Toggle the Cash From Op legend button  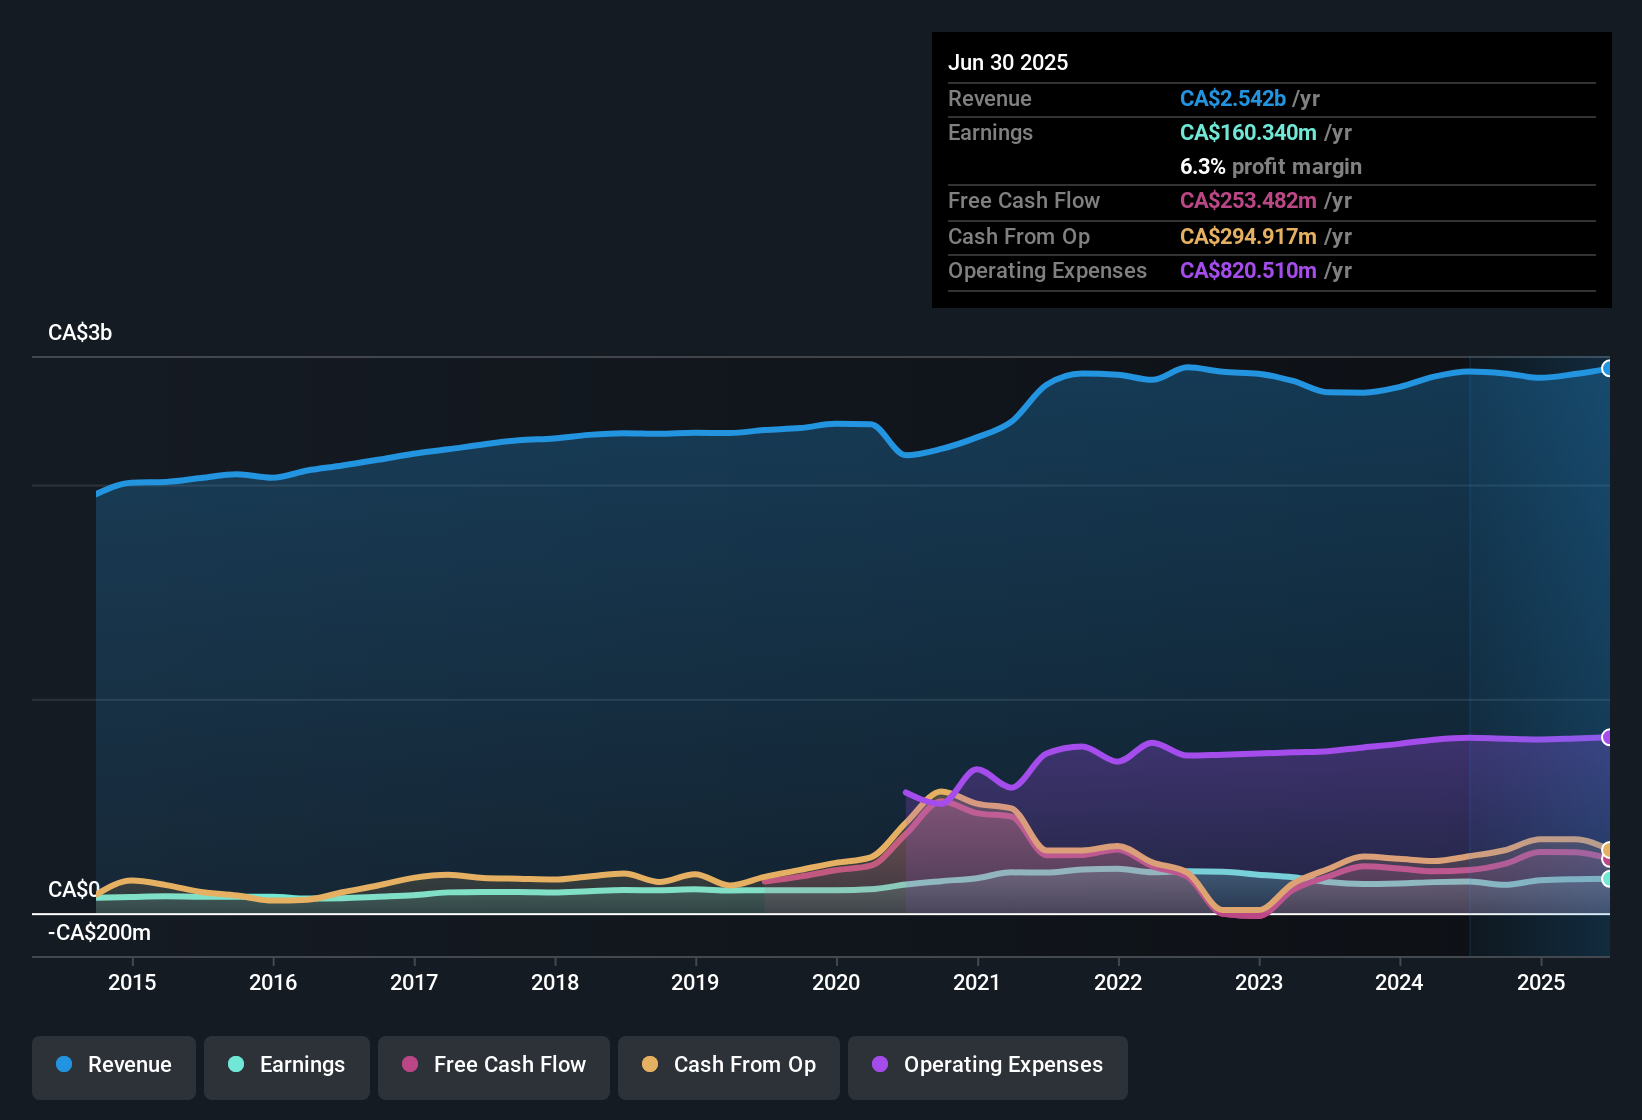[x=729, y=1066]
